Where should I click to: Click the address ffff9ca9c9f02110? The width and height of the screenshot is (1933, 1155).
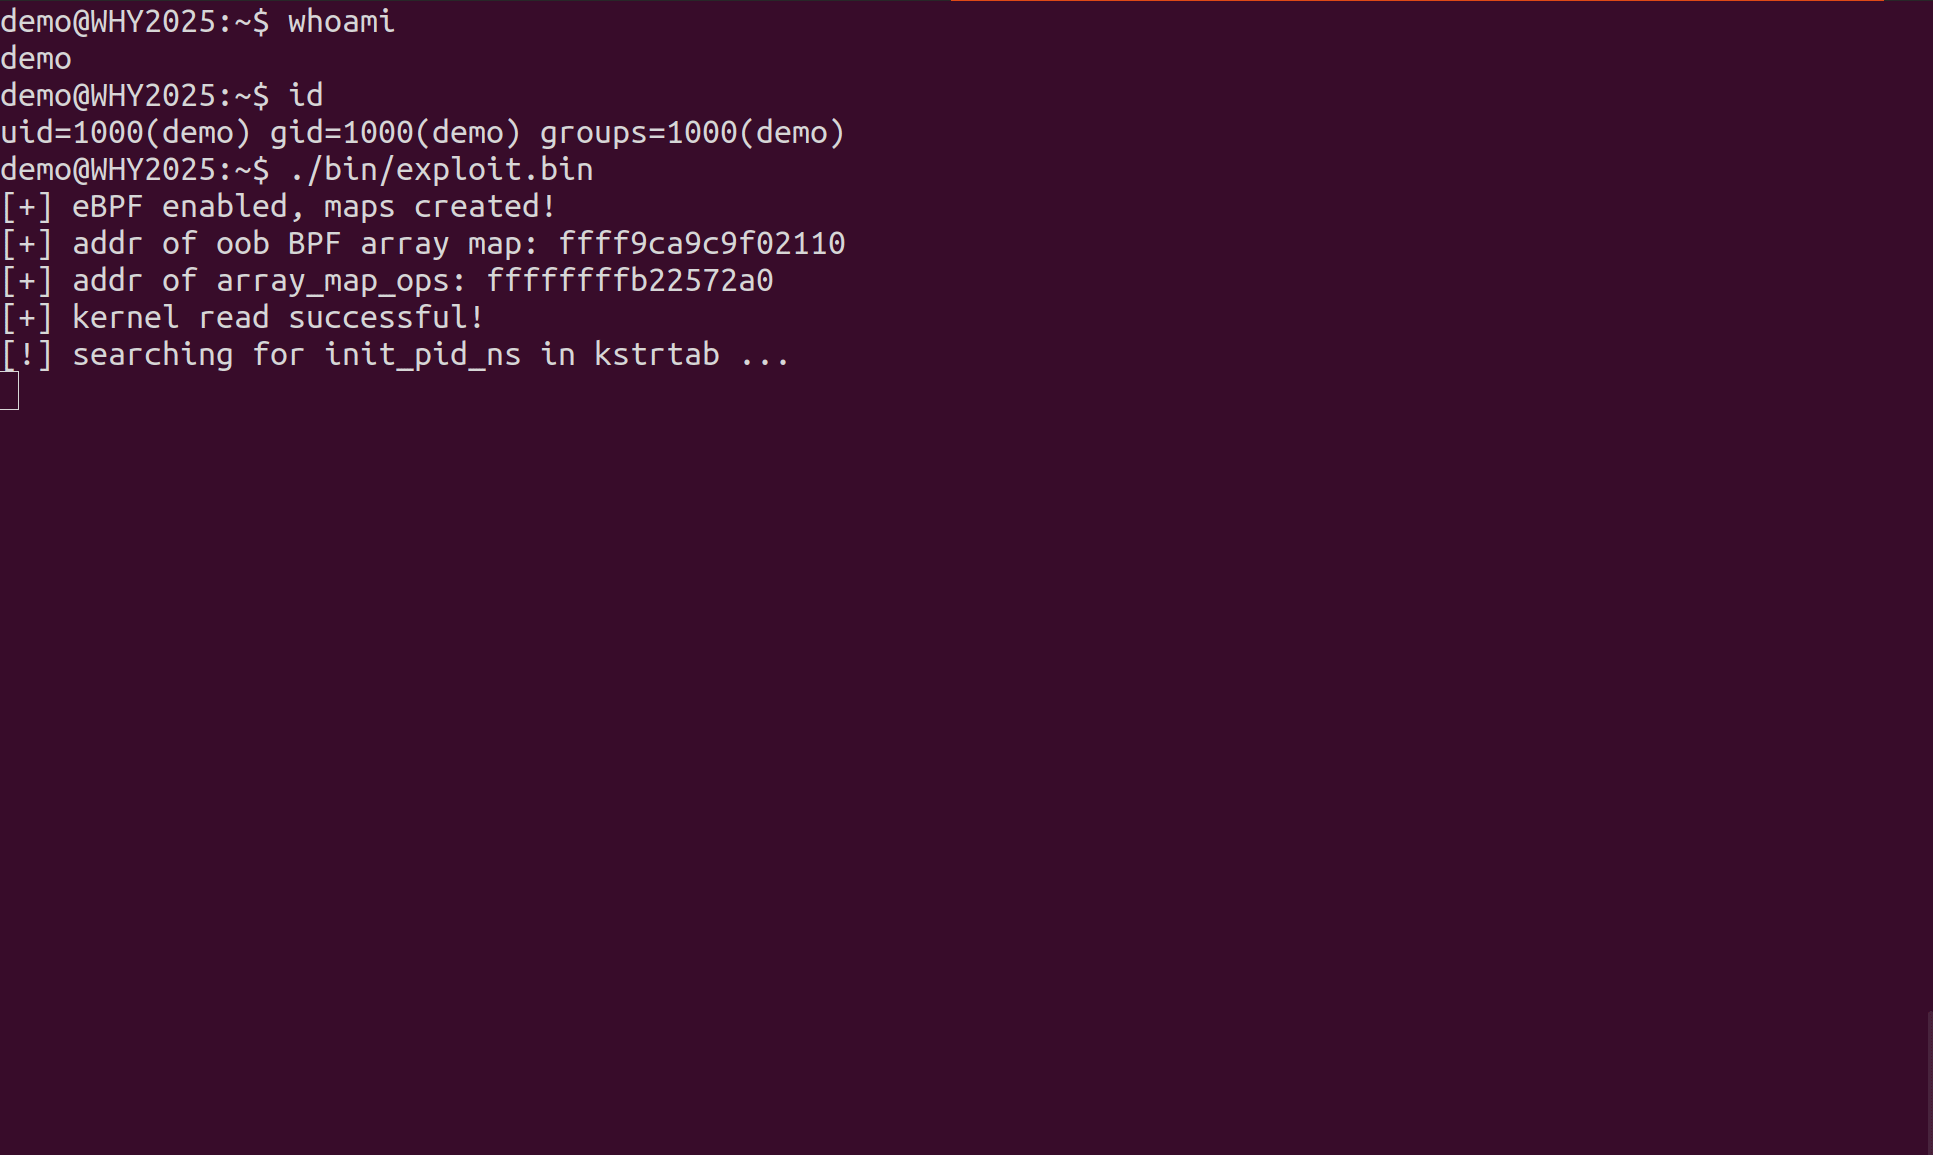701,244
